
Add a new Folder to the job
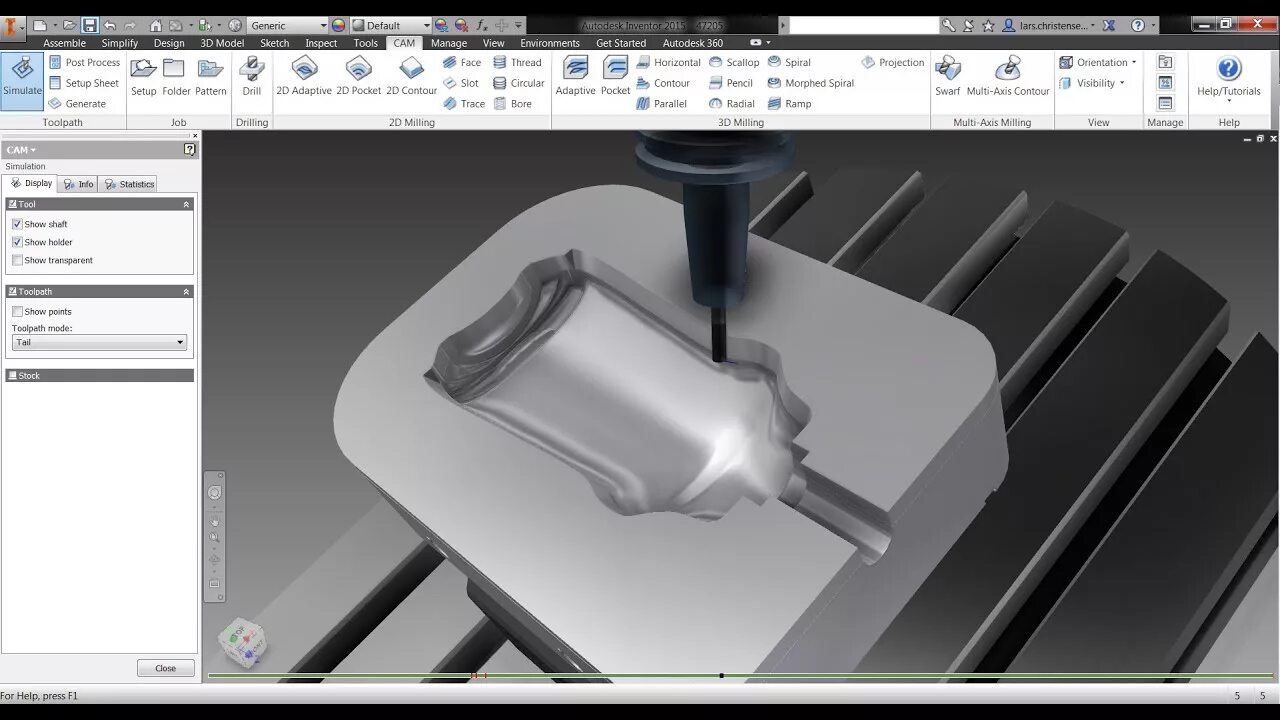tap(176, 78)
